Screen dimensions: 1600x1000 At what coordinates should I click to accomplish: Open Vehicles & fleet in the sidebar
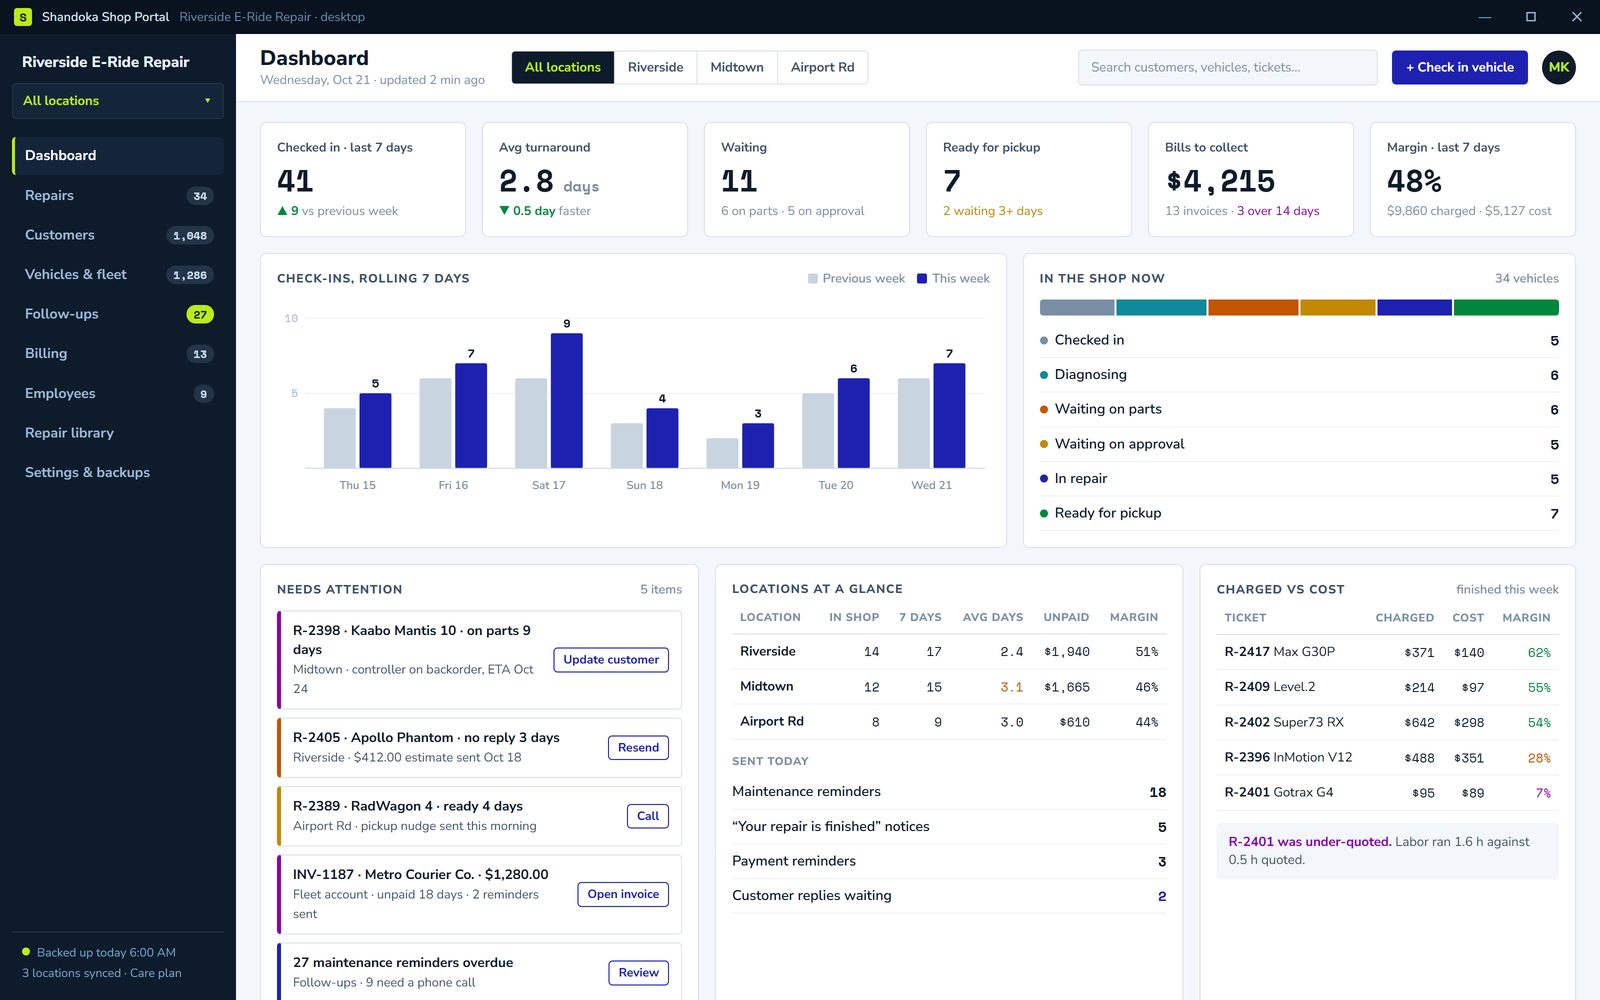[x=118, y=274]
